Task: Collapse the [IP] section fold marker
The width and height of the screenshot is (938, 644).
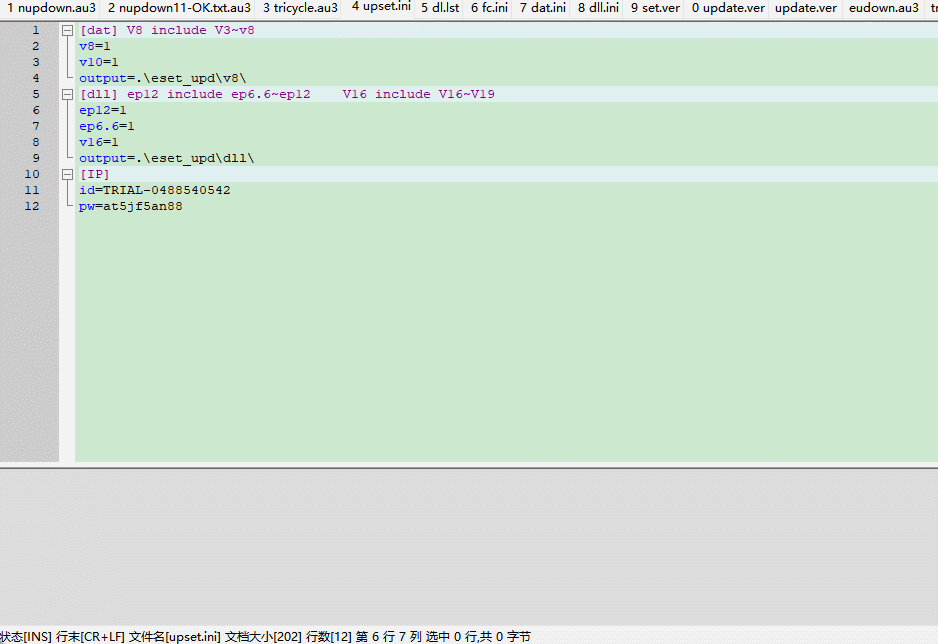Action: (67, 174)
